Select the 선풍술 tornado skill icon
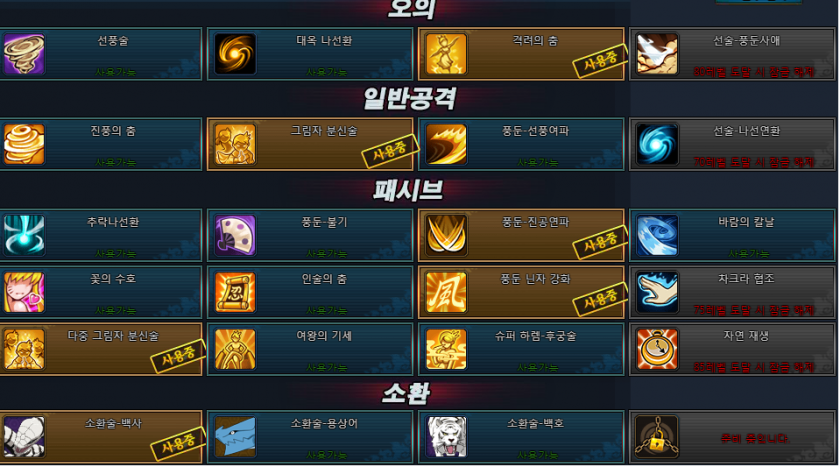The height and width of the screenshot is (467, 840). tap(24, 54)
